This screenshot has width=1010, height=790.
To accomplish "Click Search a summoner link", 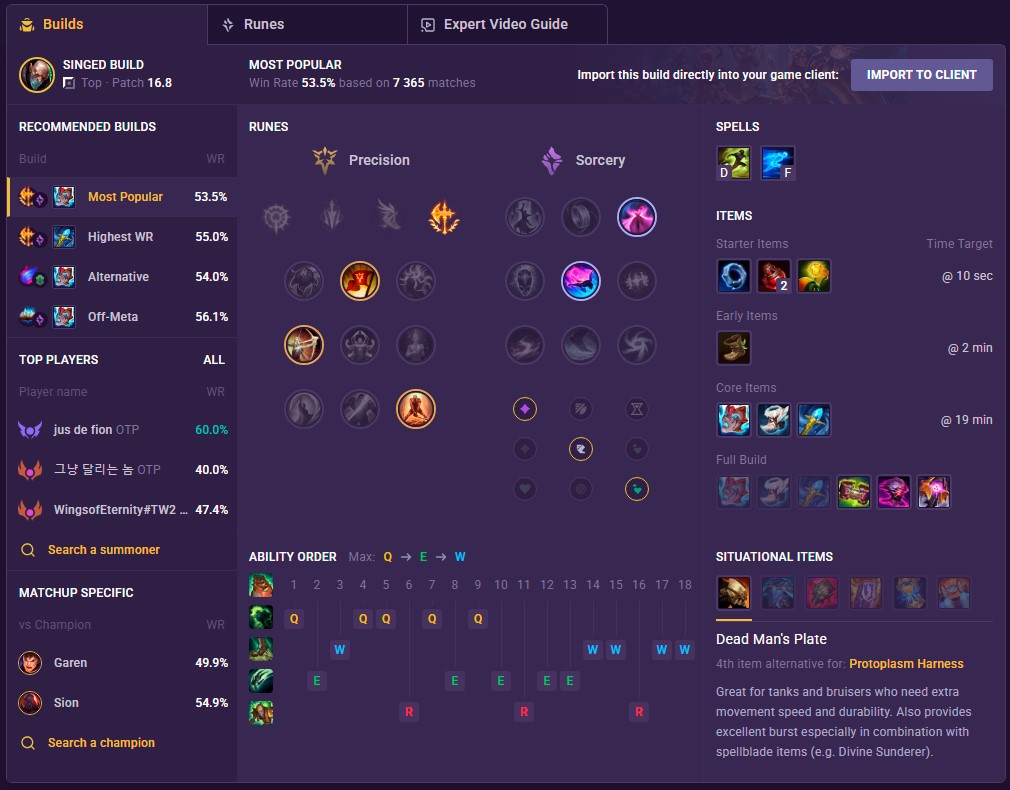I will pos(103,550).
